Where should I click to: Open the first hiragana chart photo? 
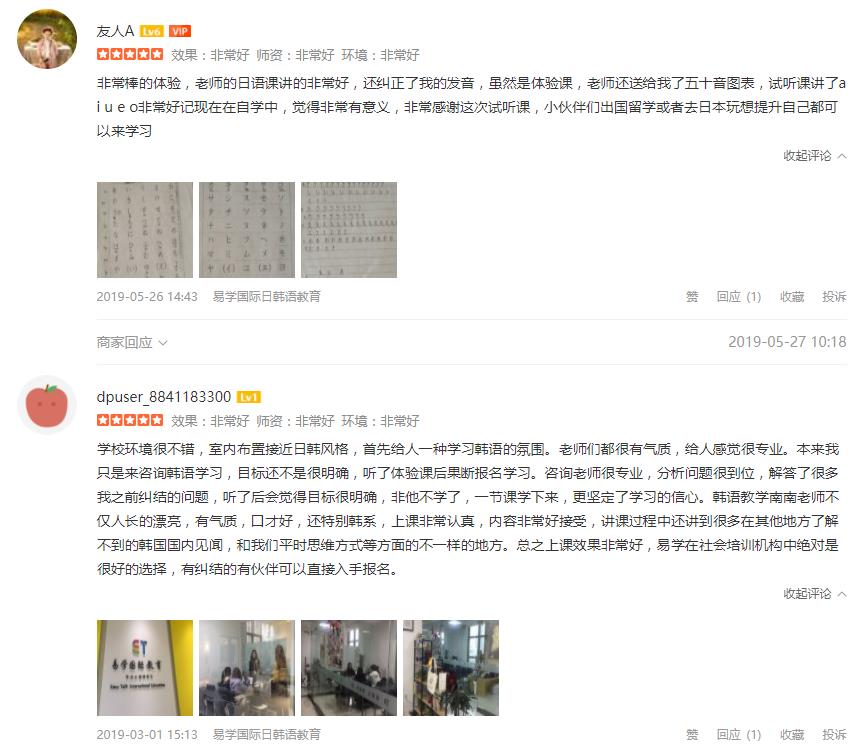[x=145, y=230]
